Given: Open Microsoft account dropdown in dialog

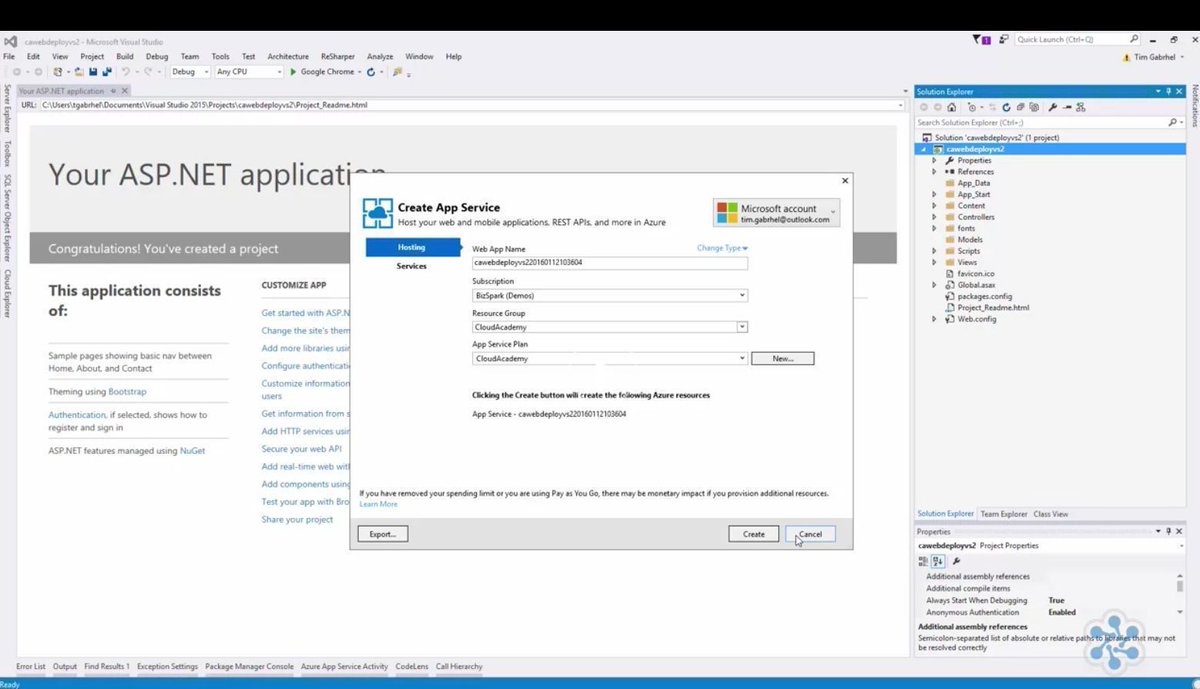Looking at the screenshot, I should pos(776,213).
